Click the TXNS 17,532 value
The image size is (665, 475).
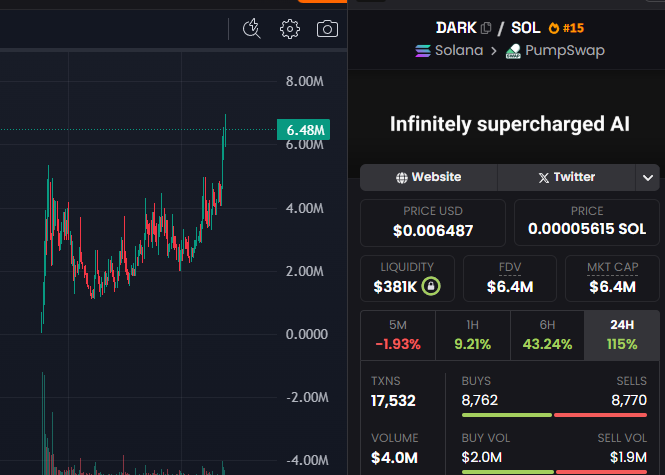pyautogui.click(x=393, y=400)
